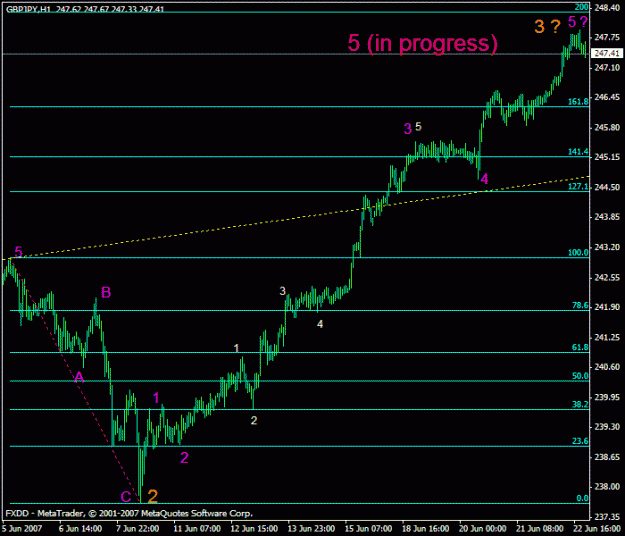Click 246.45 on the price axis
Viewport: 625px width, 536px height.
click(607, 97)
